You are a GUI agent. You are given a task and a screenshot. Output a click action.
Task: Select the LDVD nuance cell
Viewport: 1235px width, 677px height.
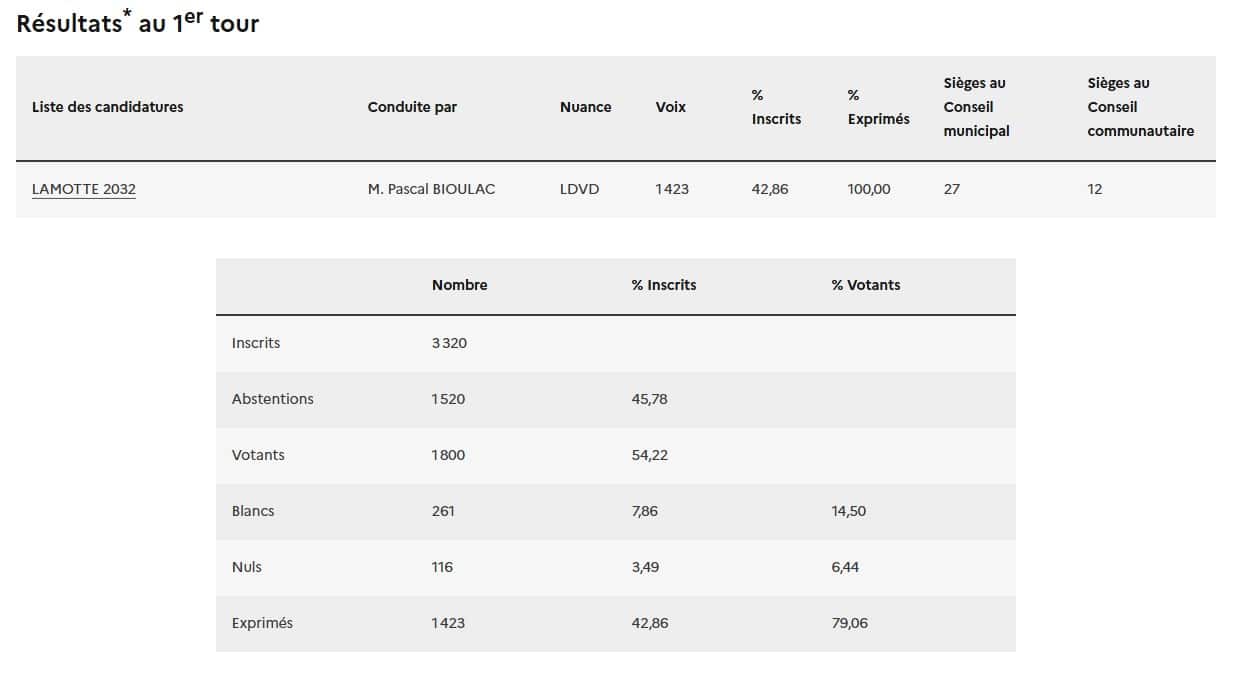pos(580,189)
